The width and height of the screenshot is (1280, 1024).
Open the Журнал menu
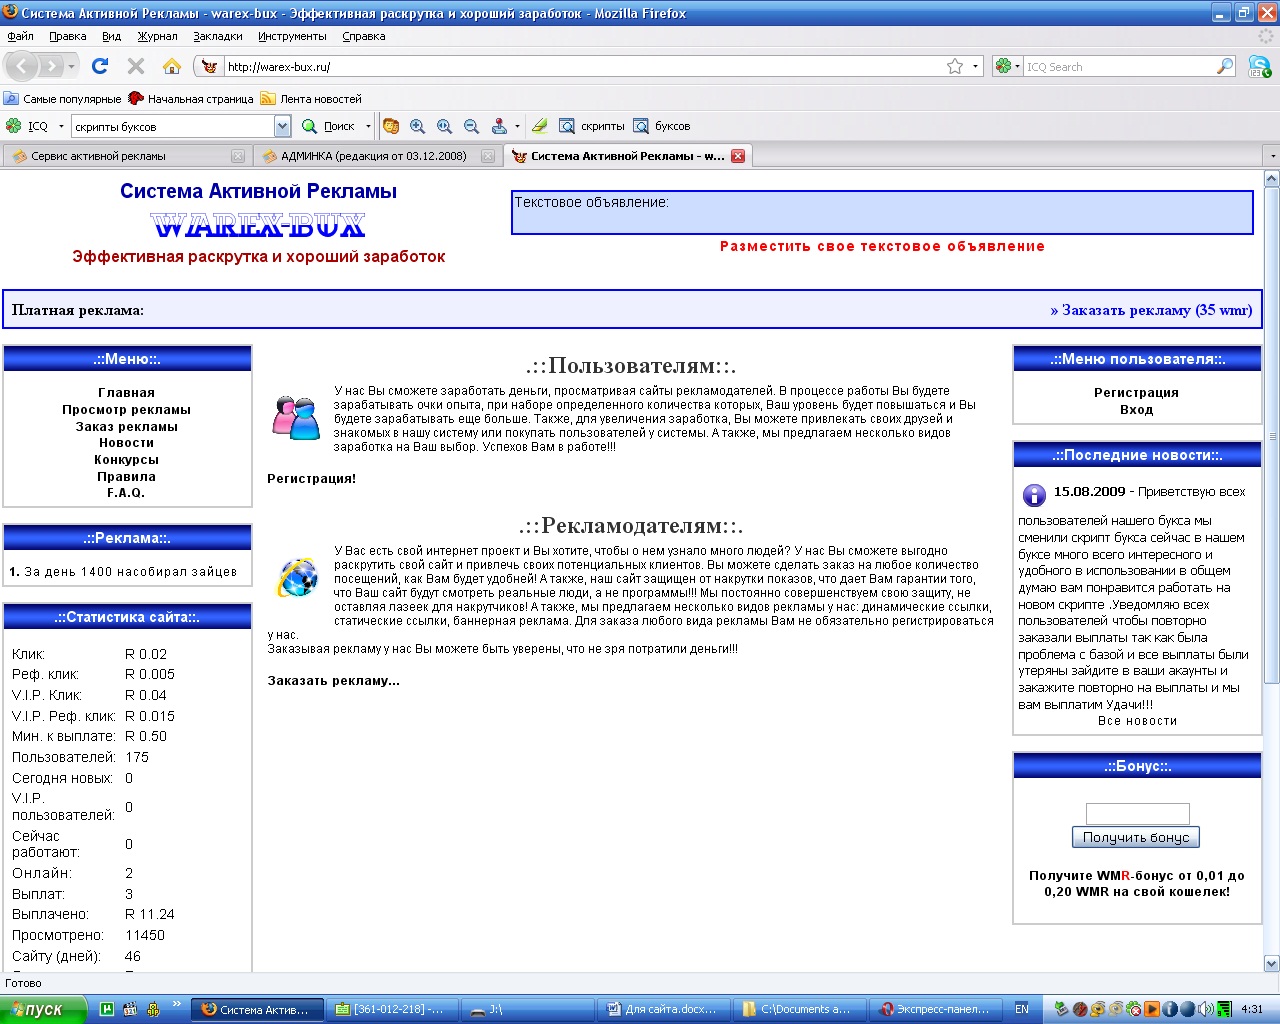(x=157, y=36)
